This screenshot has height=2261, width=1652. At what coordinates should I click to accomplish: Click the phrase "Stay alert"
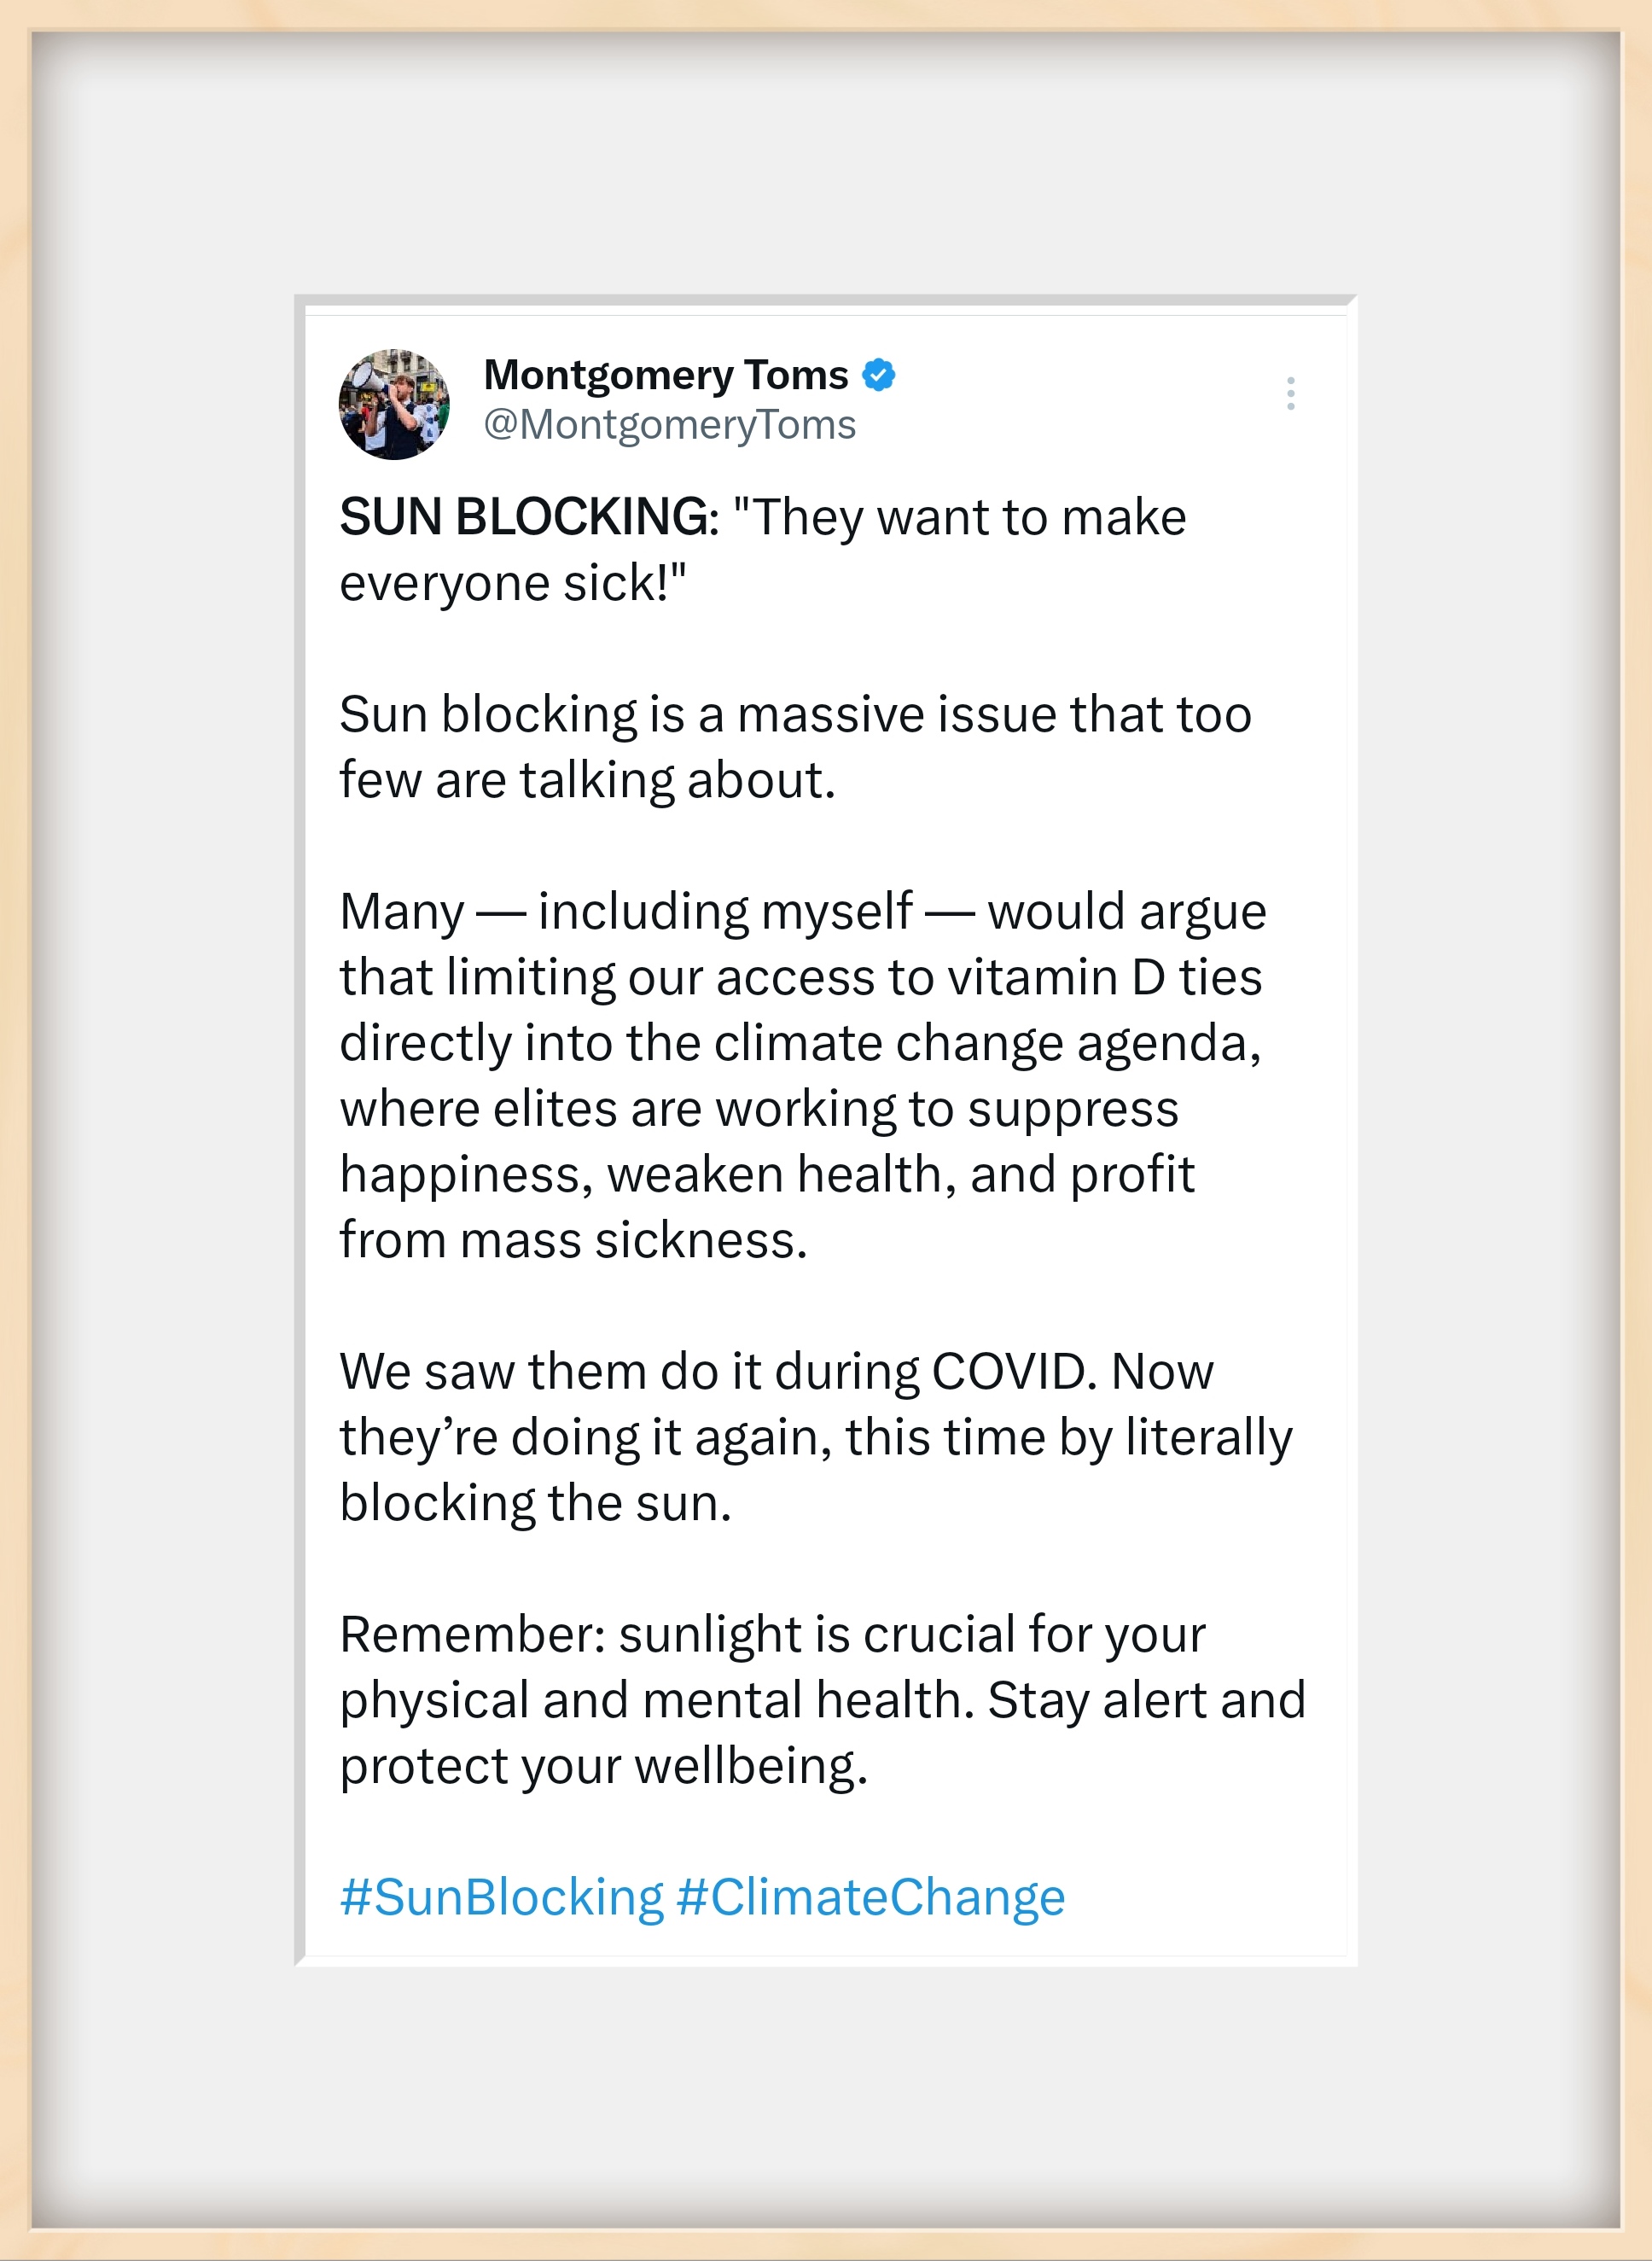pyautogui.click(x=1097, y=1700)
